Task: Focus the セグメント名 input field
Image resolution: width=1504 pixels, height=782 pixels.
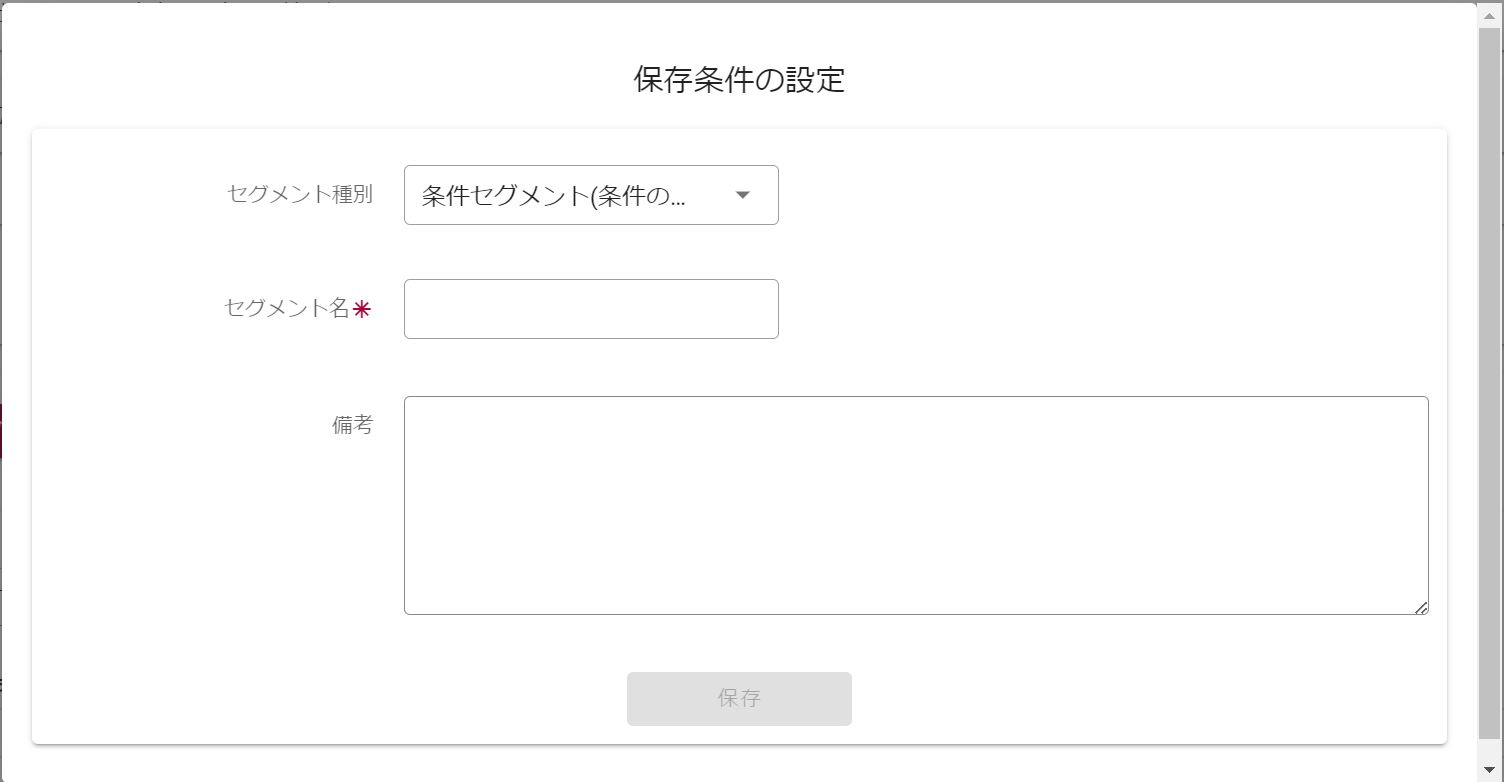Action: (x=590, y=309)
